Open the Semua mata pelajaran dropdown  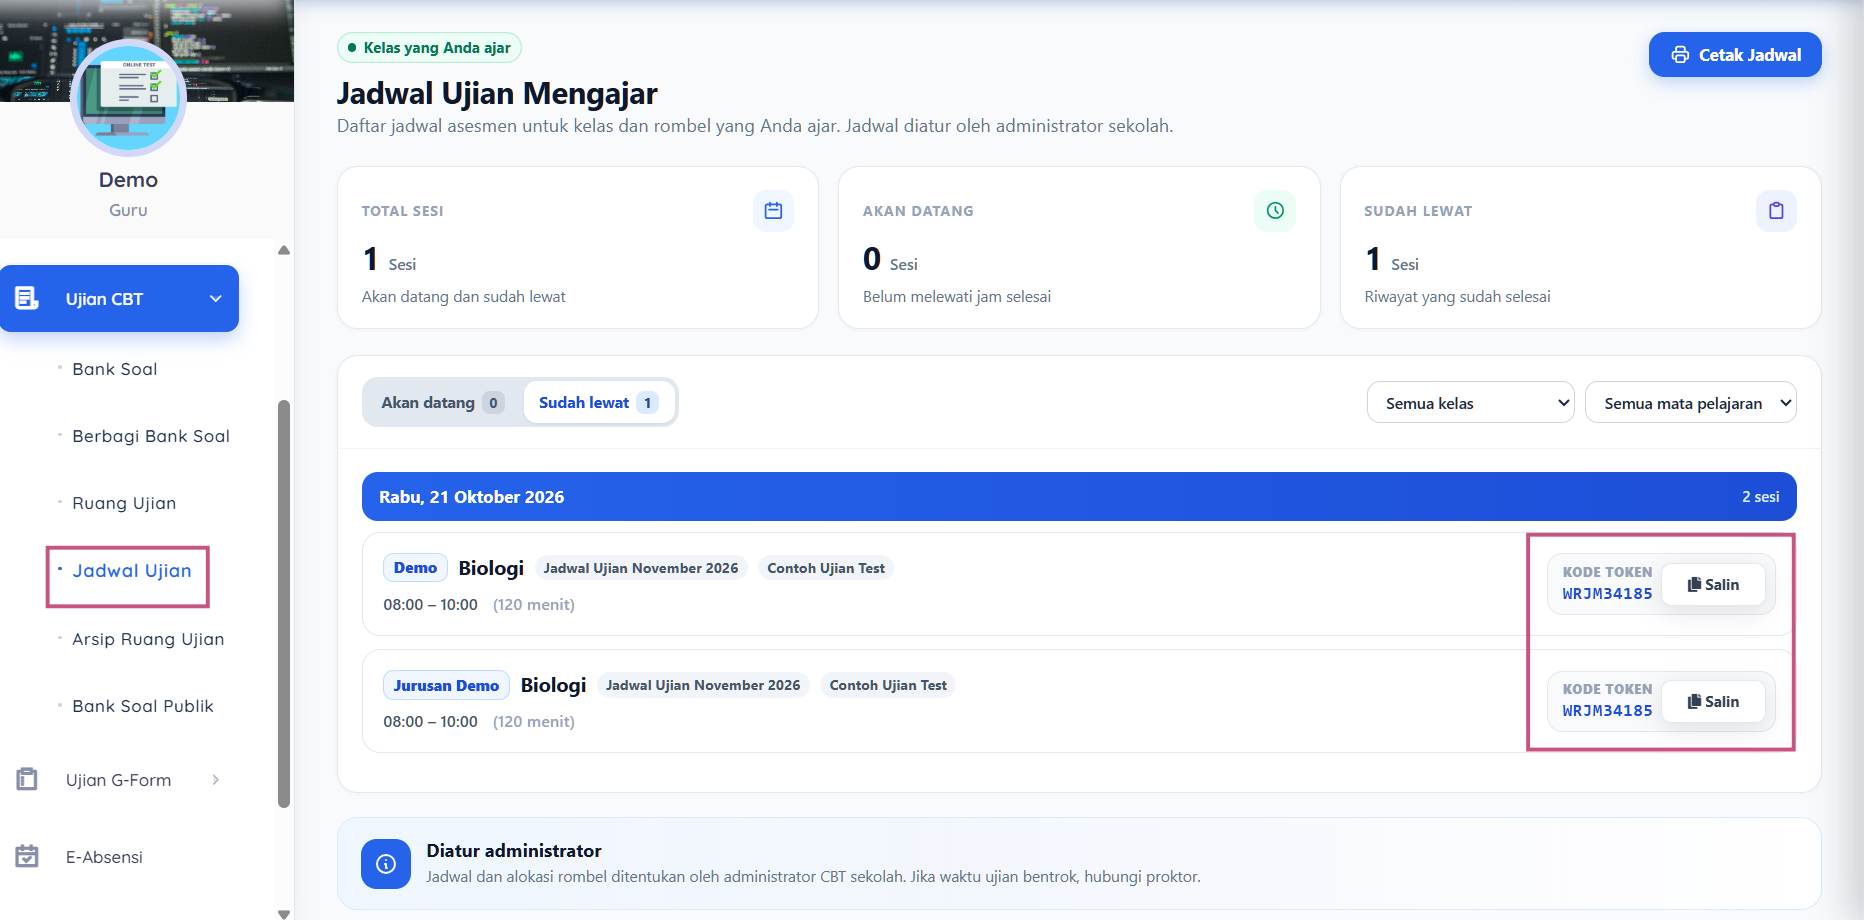[x=1690, y=403]
